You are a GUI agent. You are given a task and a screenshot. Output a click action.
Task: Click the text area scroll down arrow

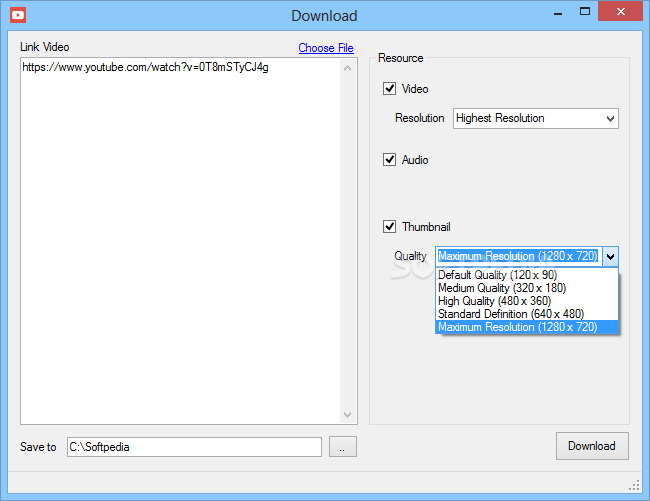(347, 414)
